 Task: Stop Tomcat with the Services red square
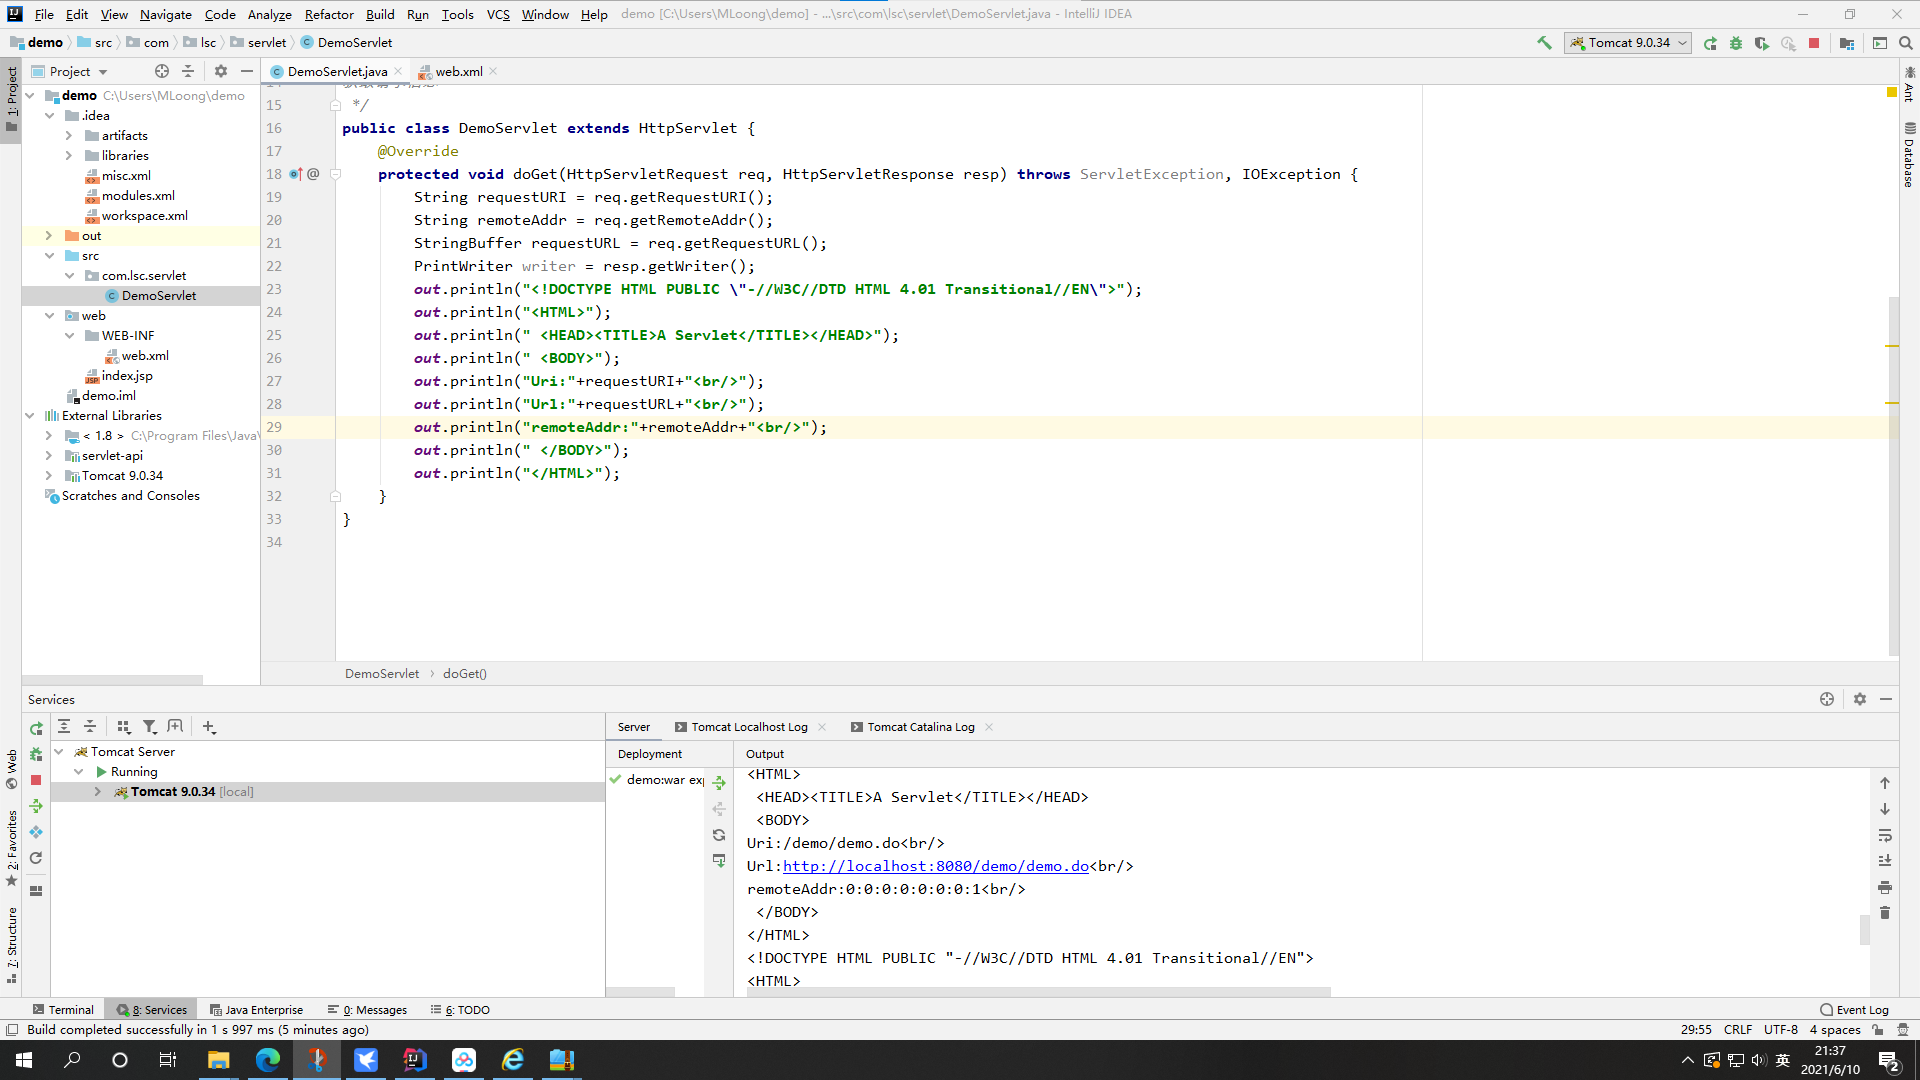[x=36, y=780]
